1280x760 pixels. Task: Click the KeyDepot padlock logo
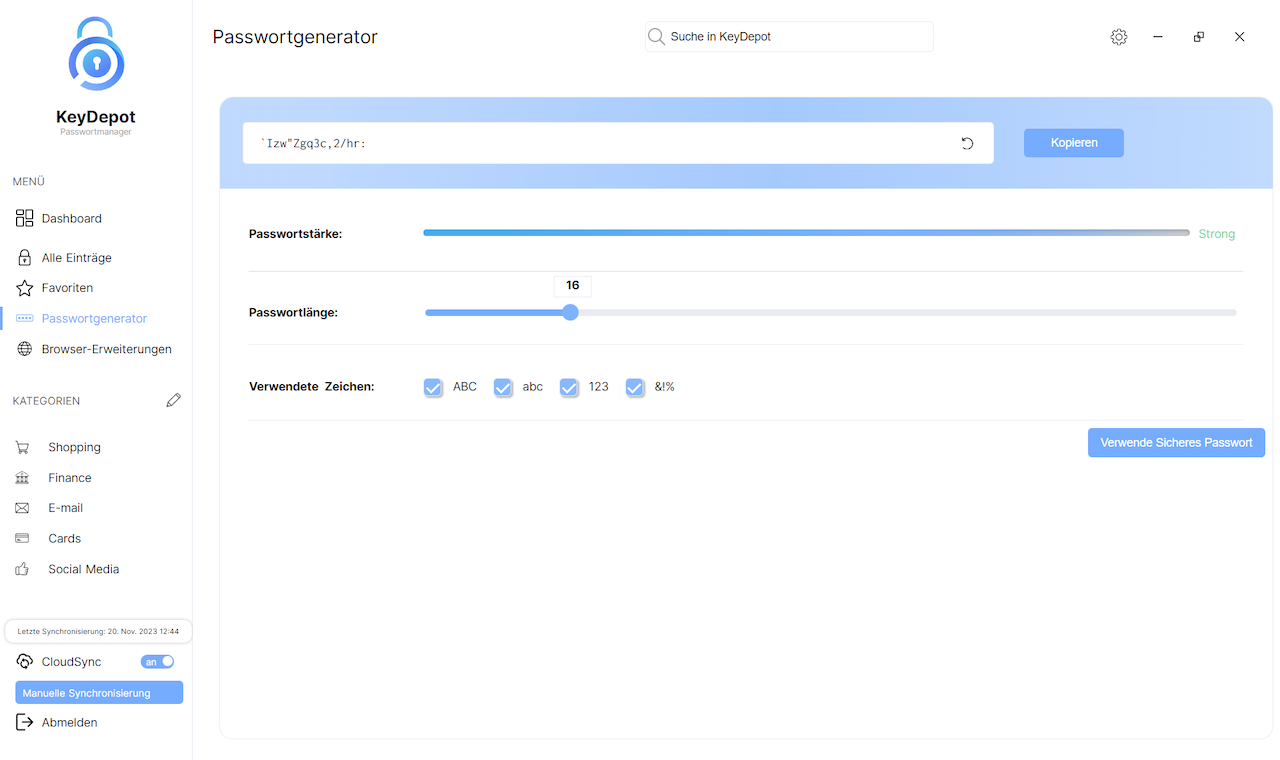click(96, 58)
